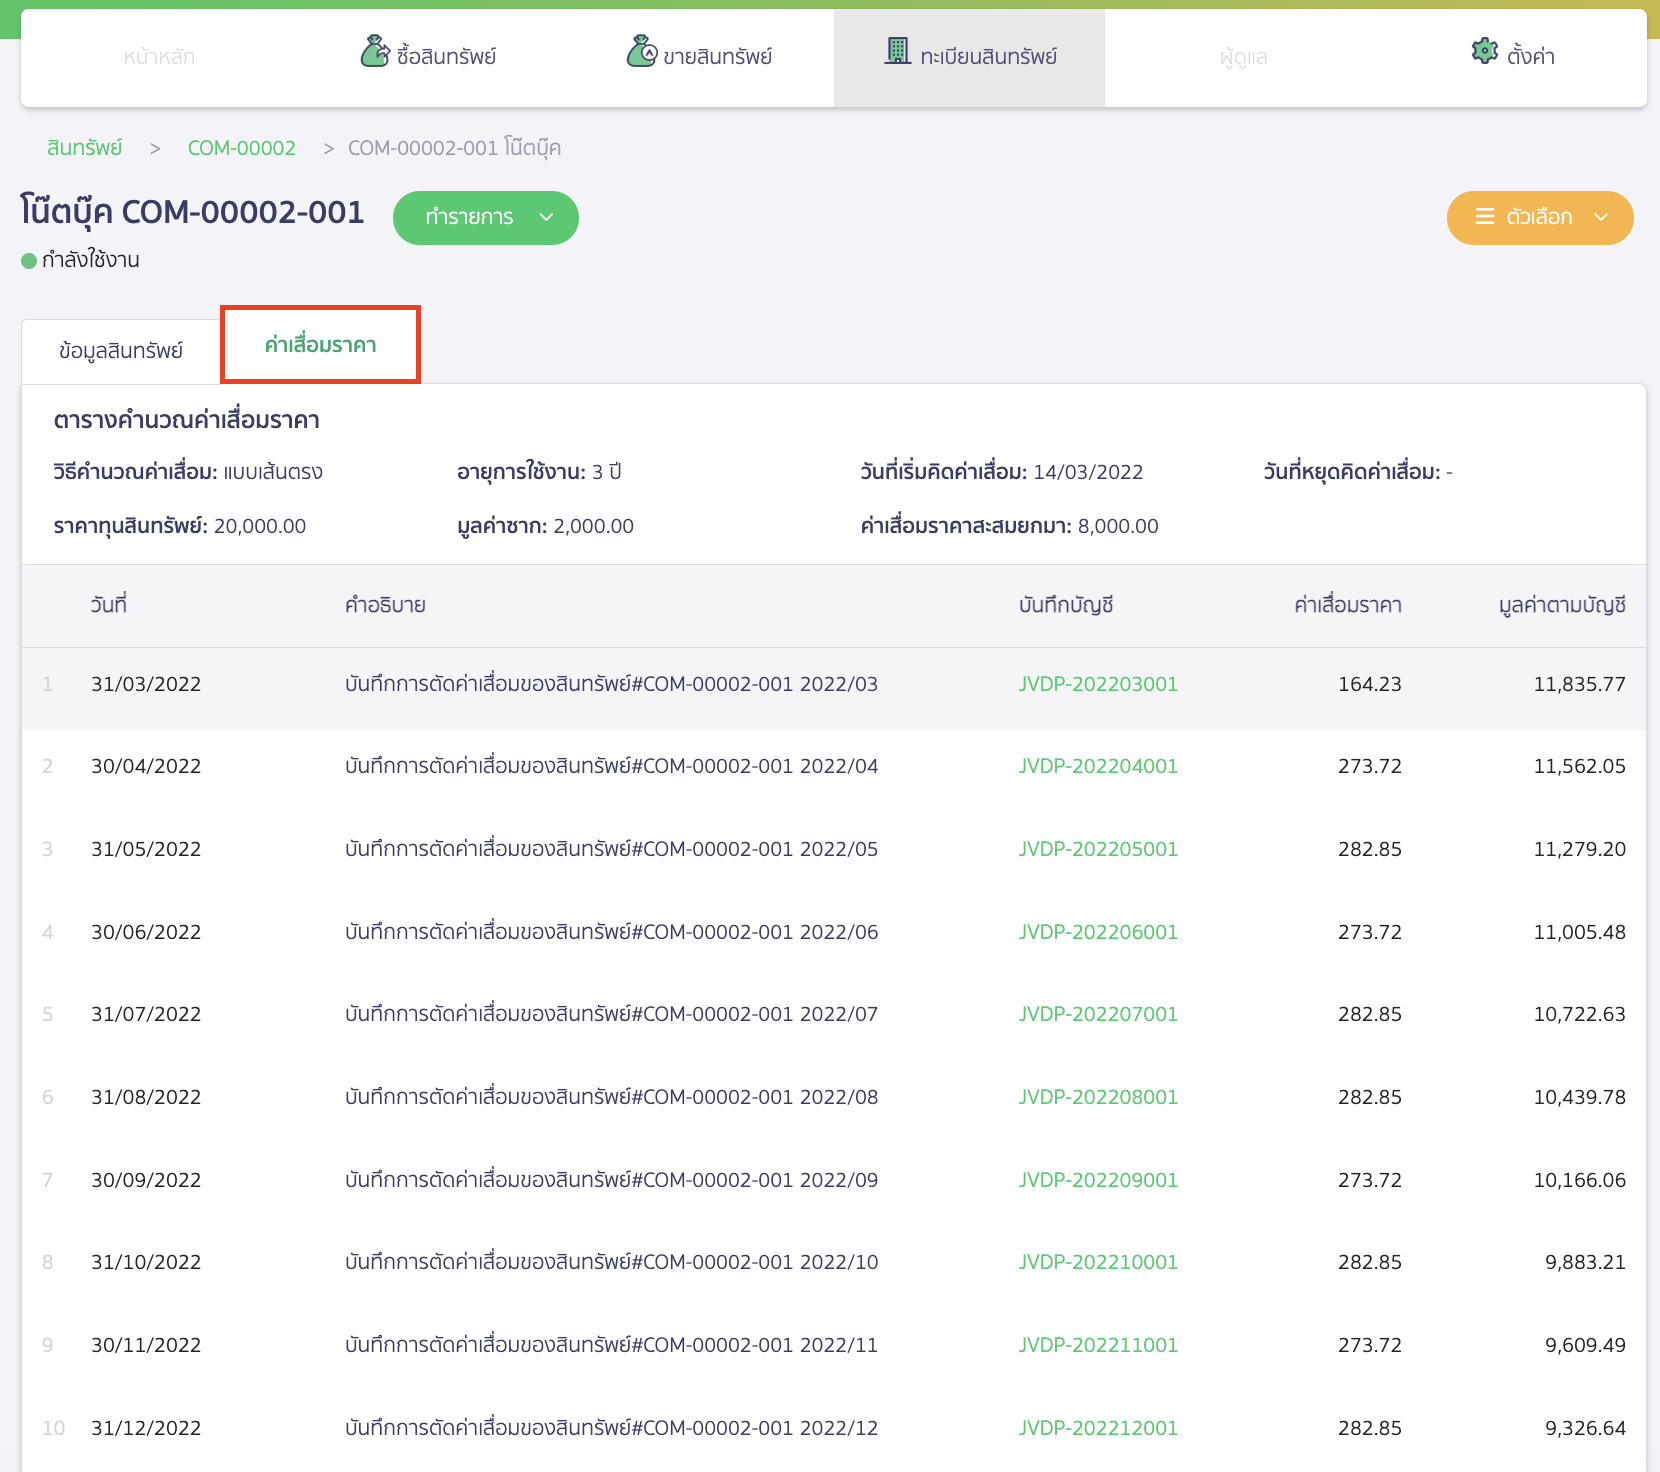Click the มูลค่าตามบัญชี column header
The width and height of the screenshot is (1660, 1472).
(1562, 605)
